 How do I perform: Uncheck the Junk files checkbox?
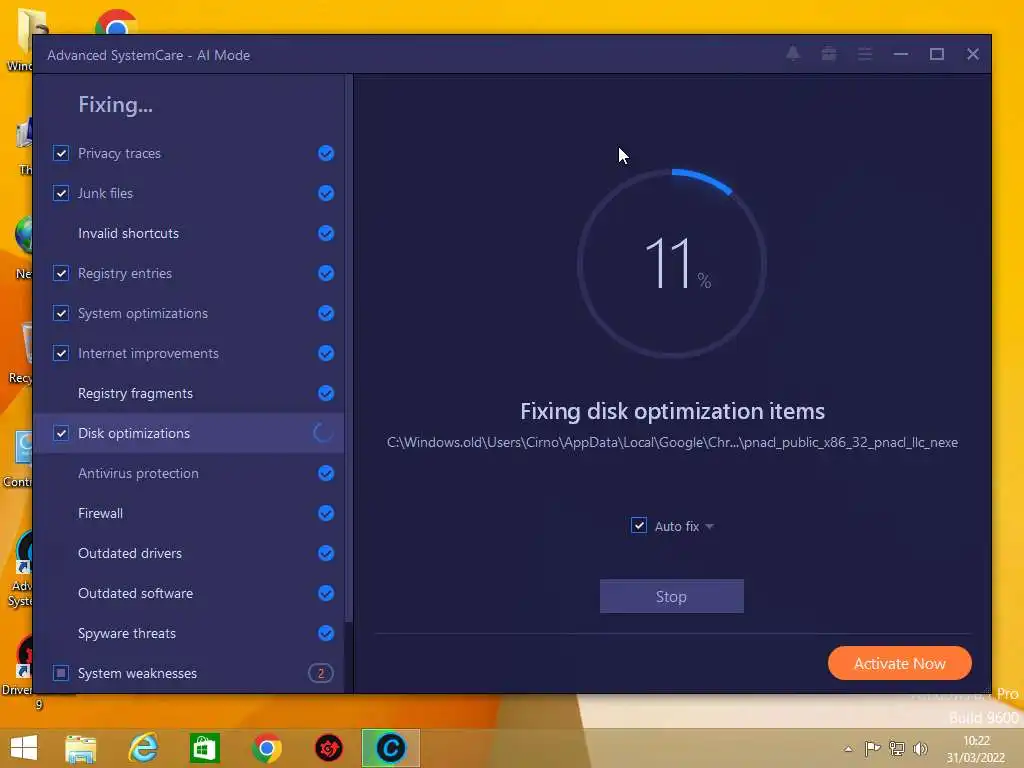(61, 193)
